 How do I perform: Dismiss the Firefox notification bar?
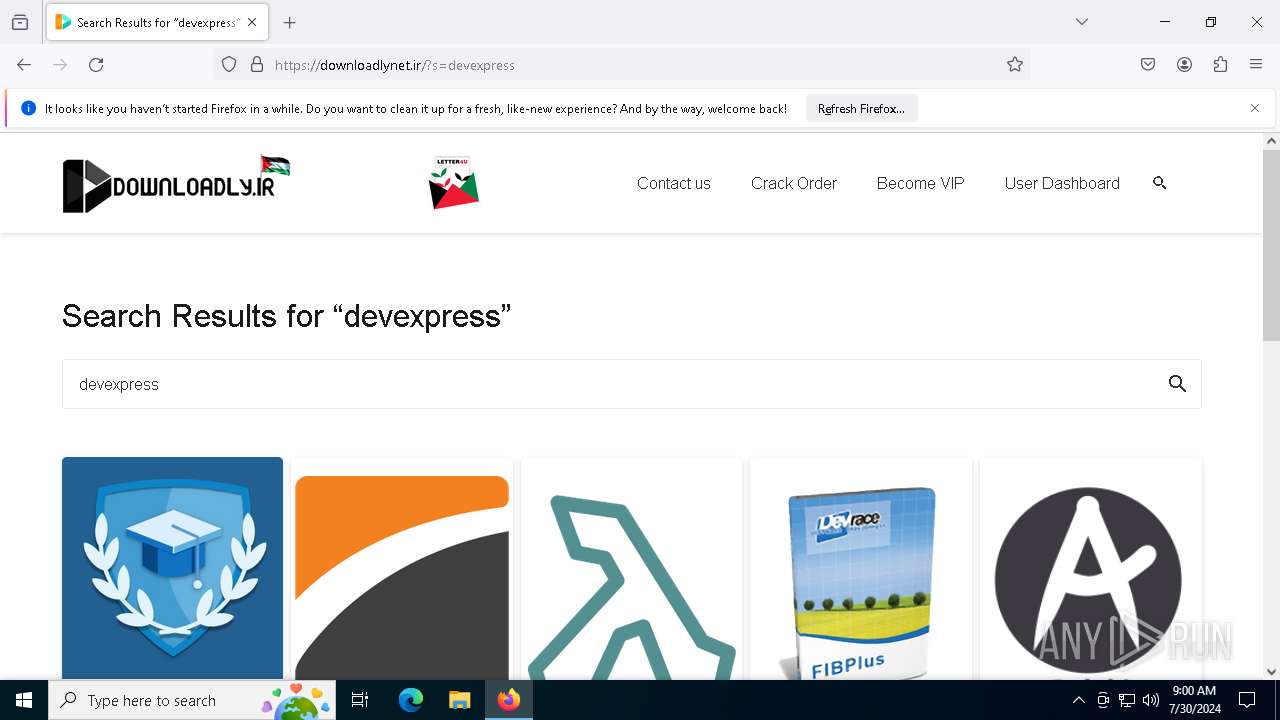point(1255,108)
